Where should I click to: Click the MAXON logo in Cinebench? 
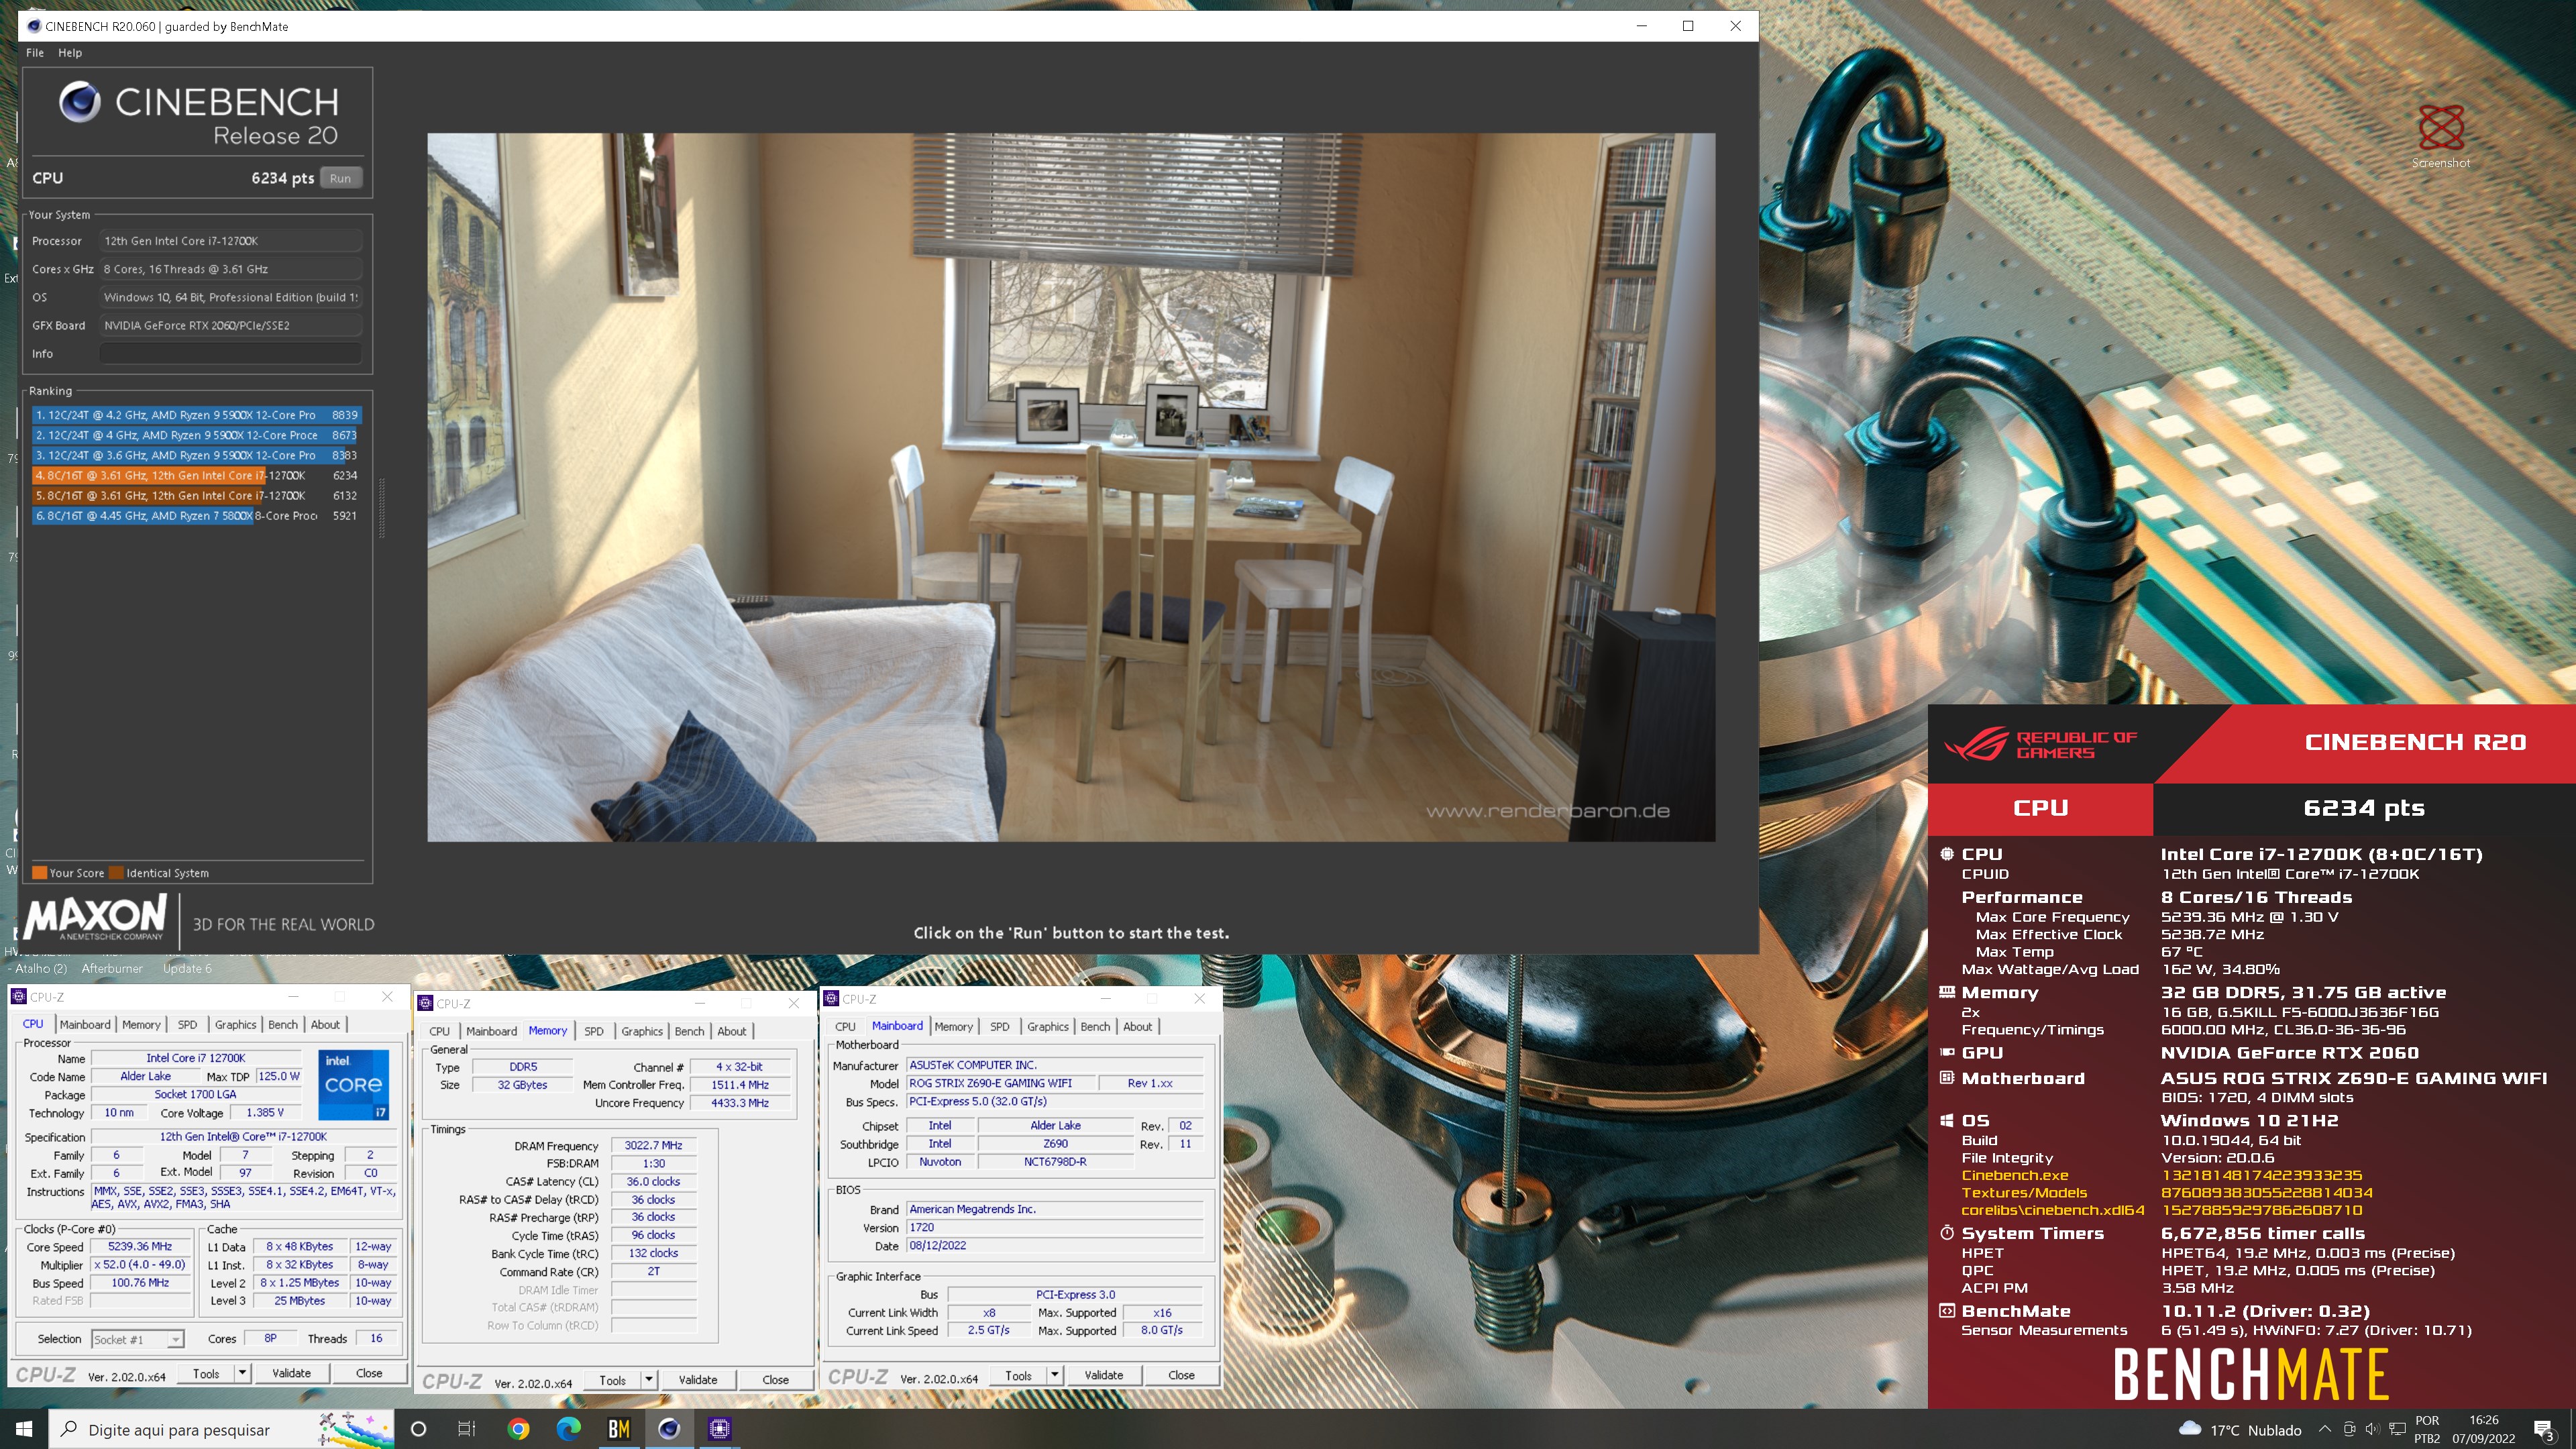96,918
